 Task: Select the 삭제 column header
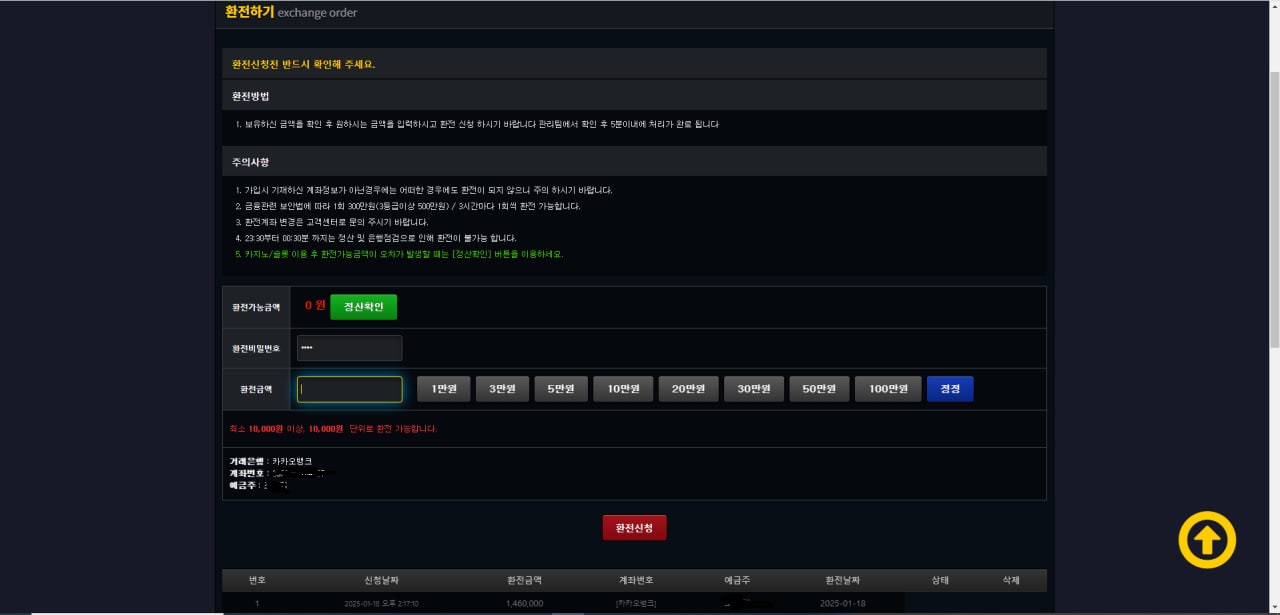1011,580
